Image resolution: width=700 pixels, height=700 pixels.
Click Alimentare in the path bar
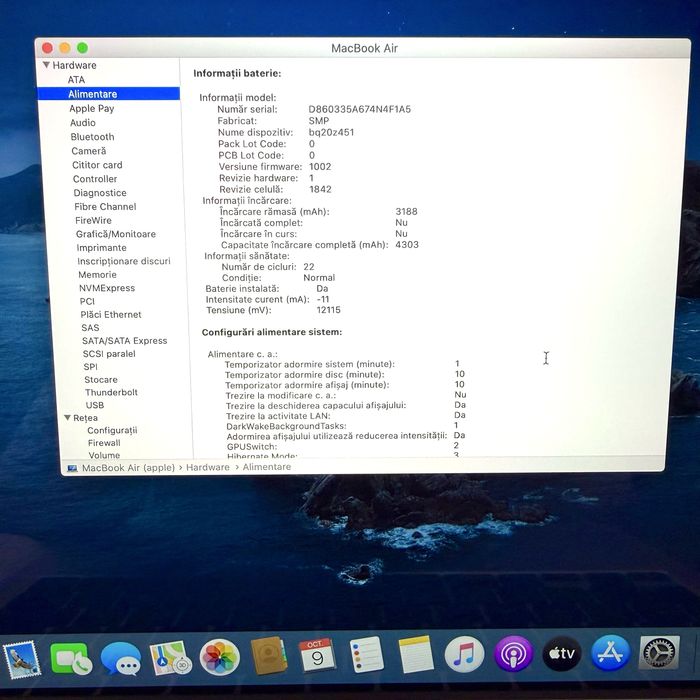click(x=267, y=467)
